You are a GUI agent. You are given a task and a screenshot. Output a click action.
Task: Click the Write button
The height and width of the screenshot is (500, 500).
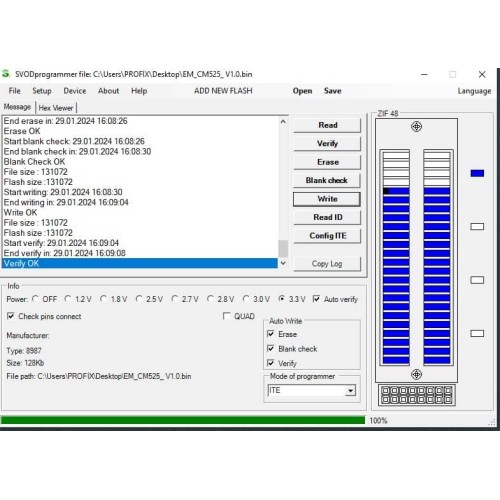coord(327,199)
